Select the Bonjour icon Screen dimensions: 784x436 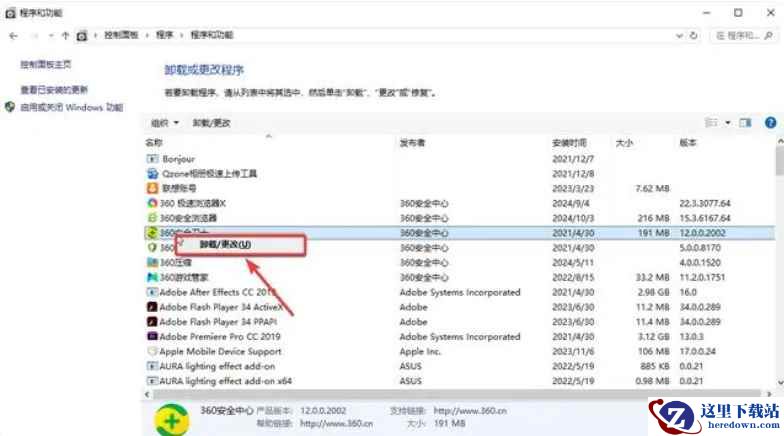coord(152,158)
